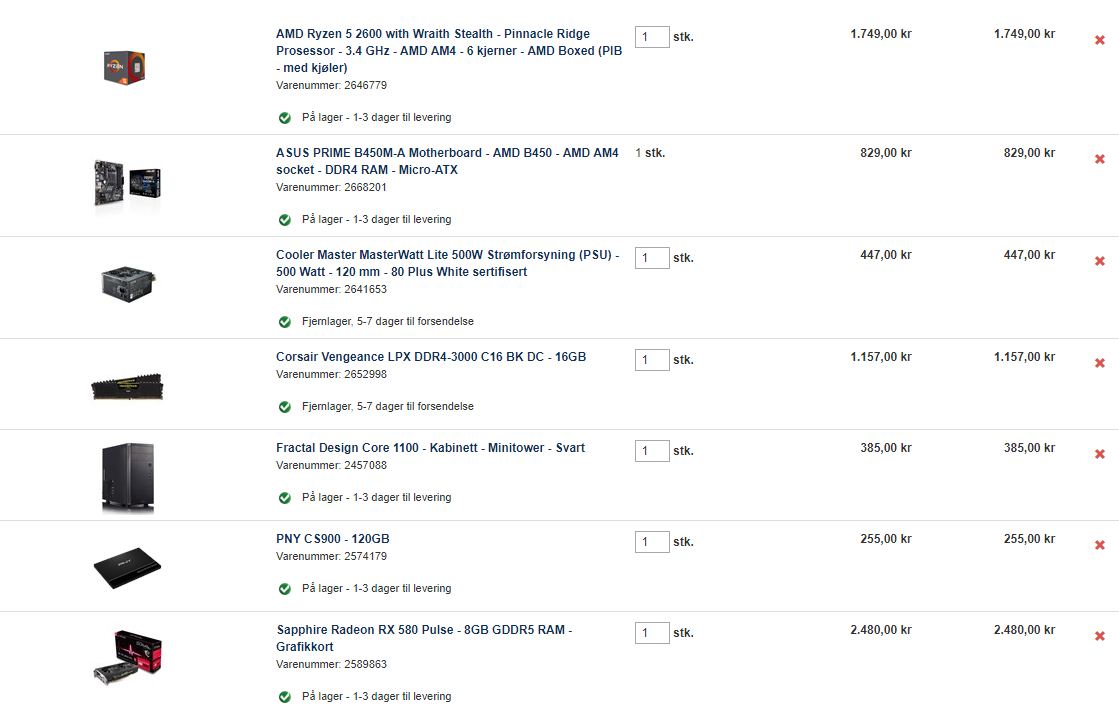Click the Ryzen processor box thumbnail

(124, 67)
